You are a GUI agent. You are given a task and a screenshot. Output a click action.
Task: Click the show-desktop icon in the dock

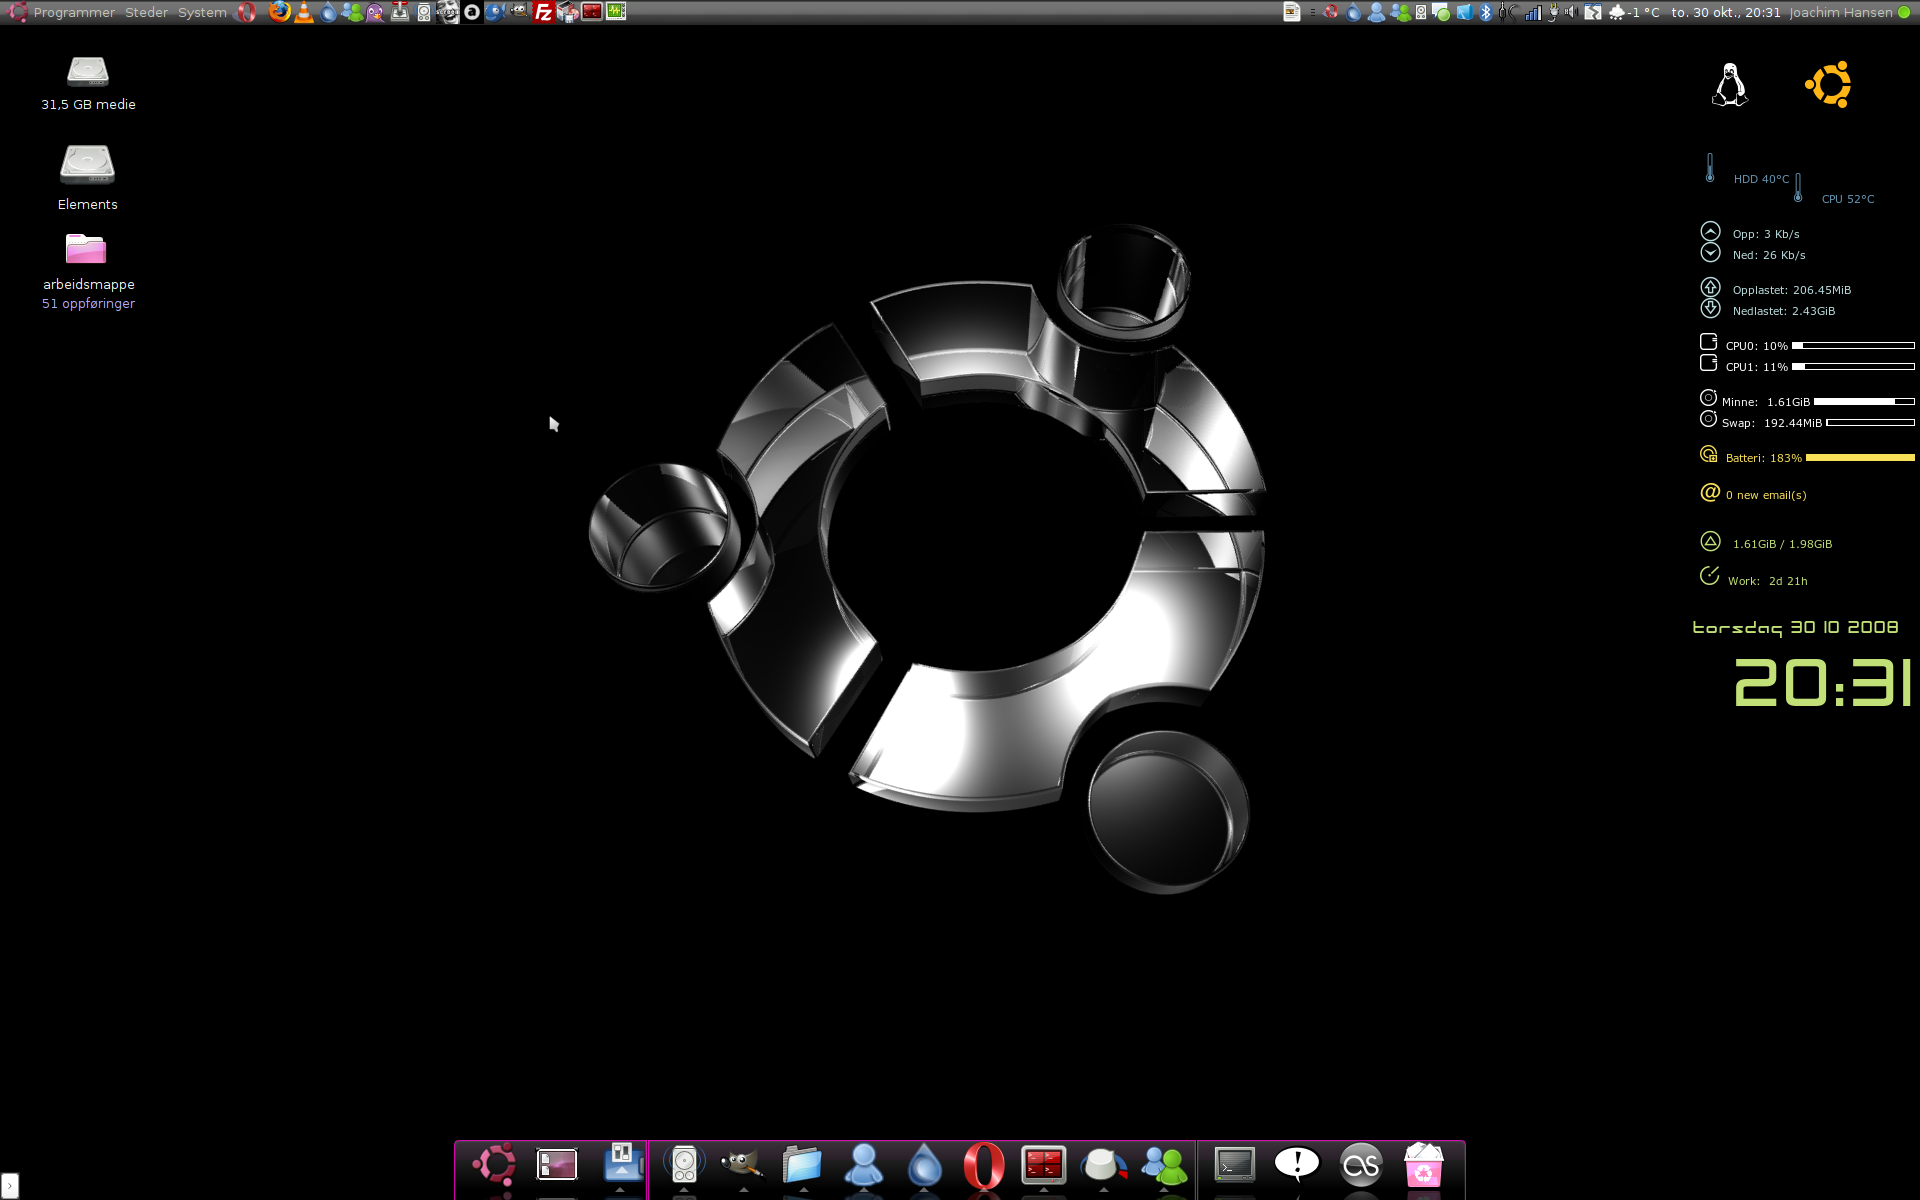click(x=622, y=1164)
